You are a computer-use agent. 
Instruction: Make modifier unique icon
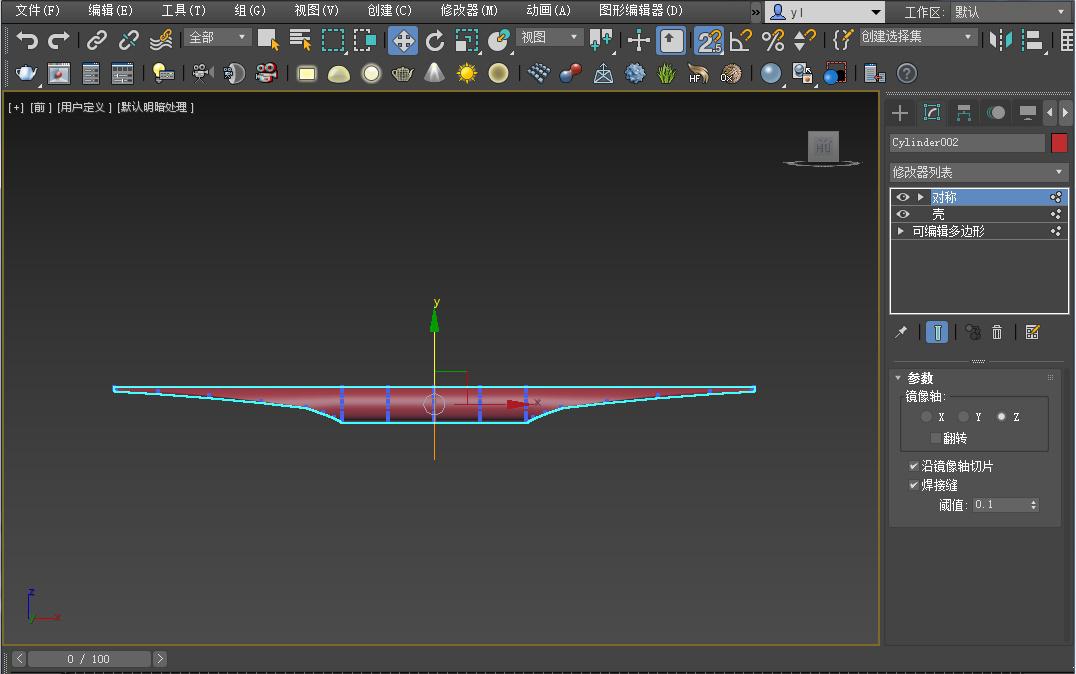pyautogui.click(x=972, y=332)
